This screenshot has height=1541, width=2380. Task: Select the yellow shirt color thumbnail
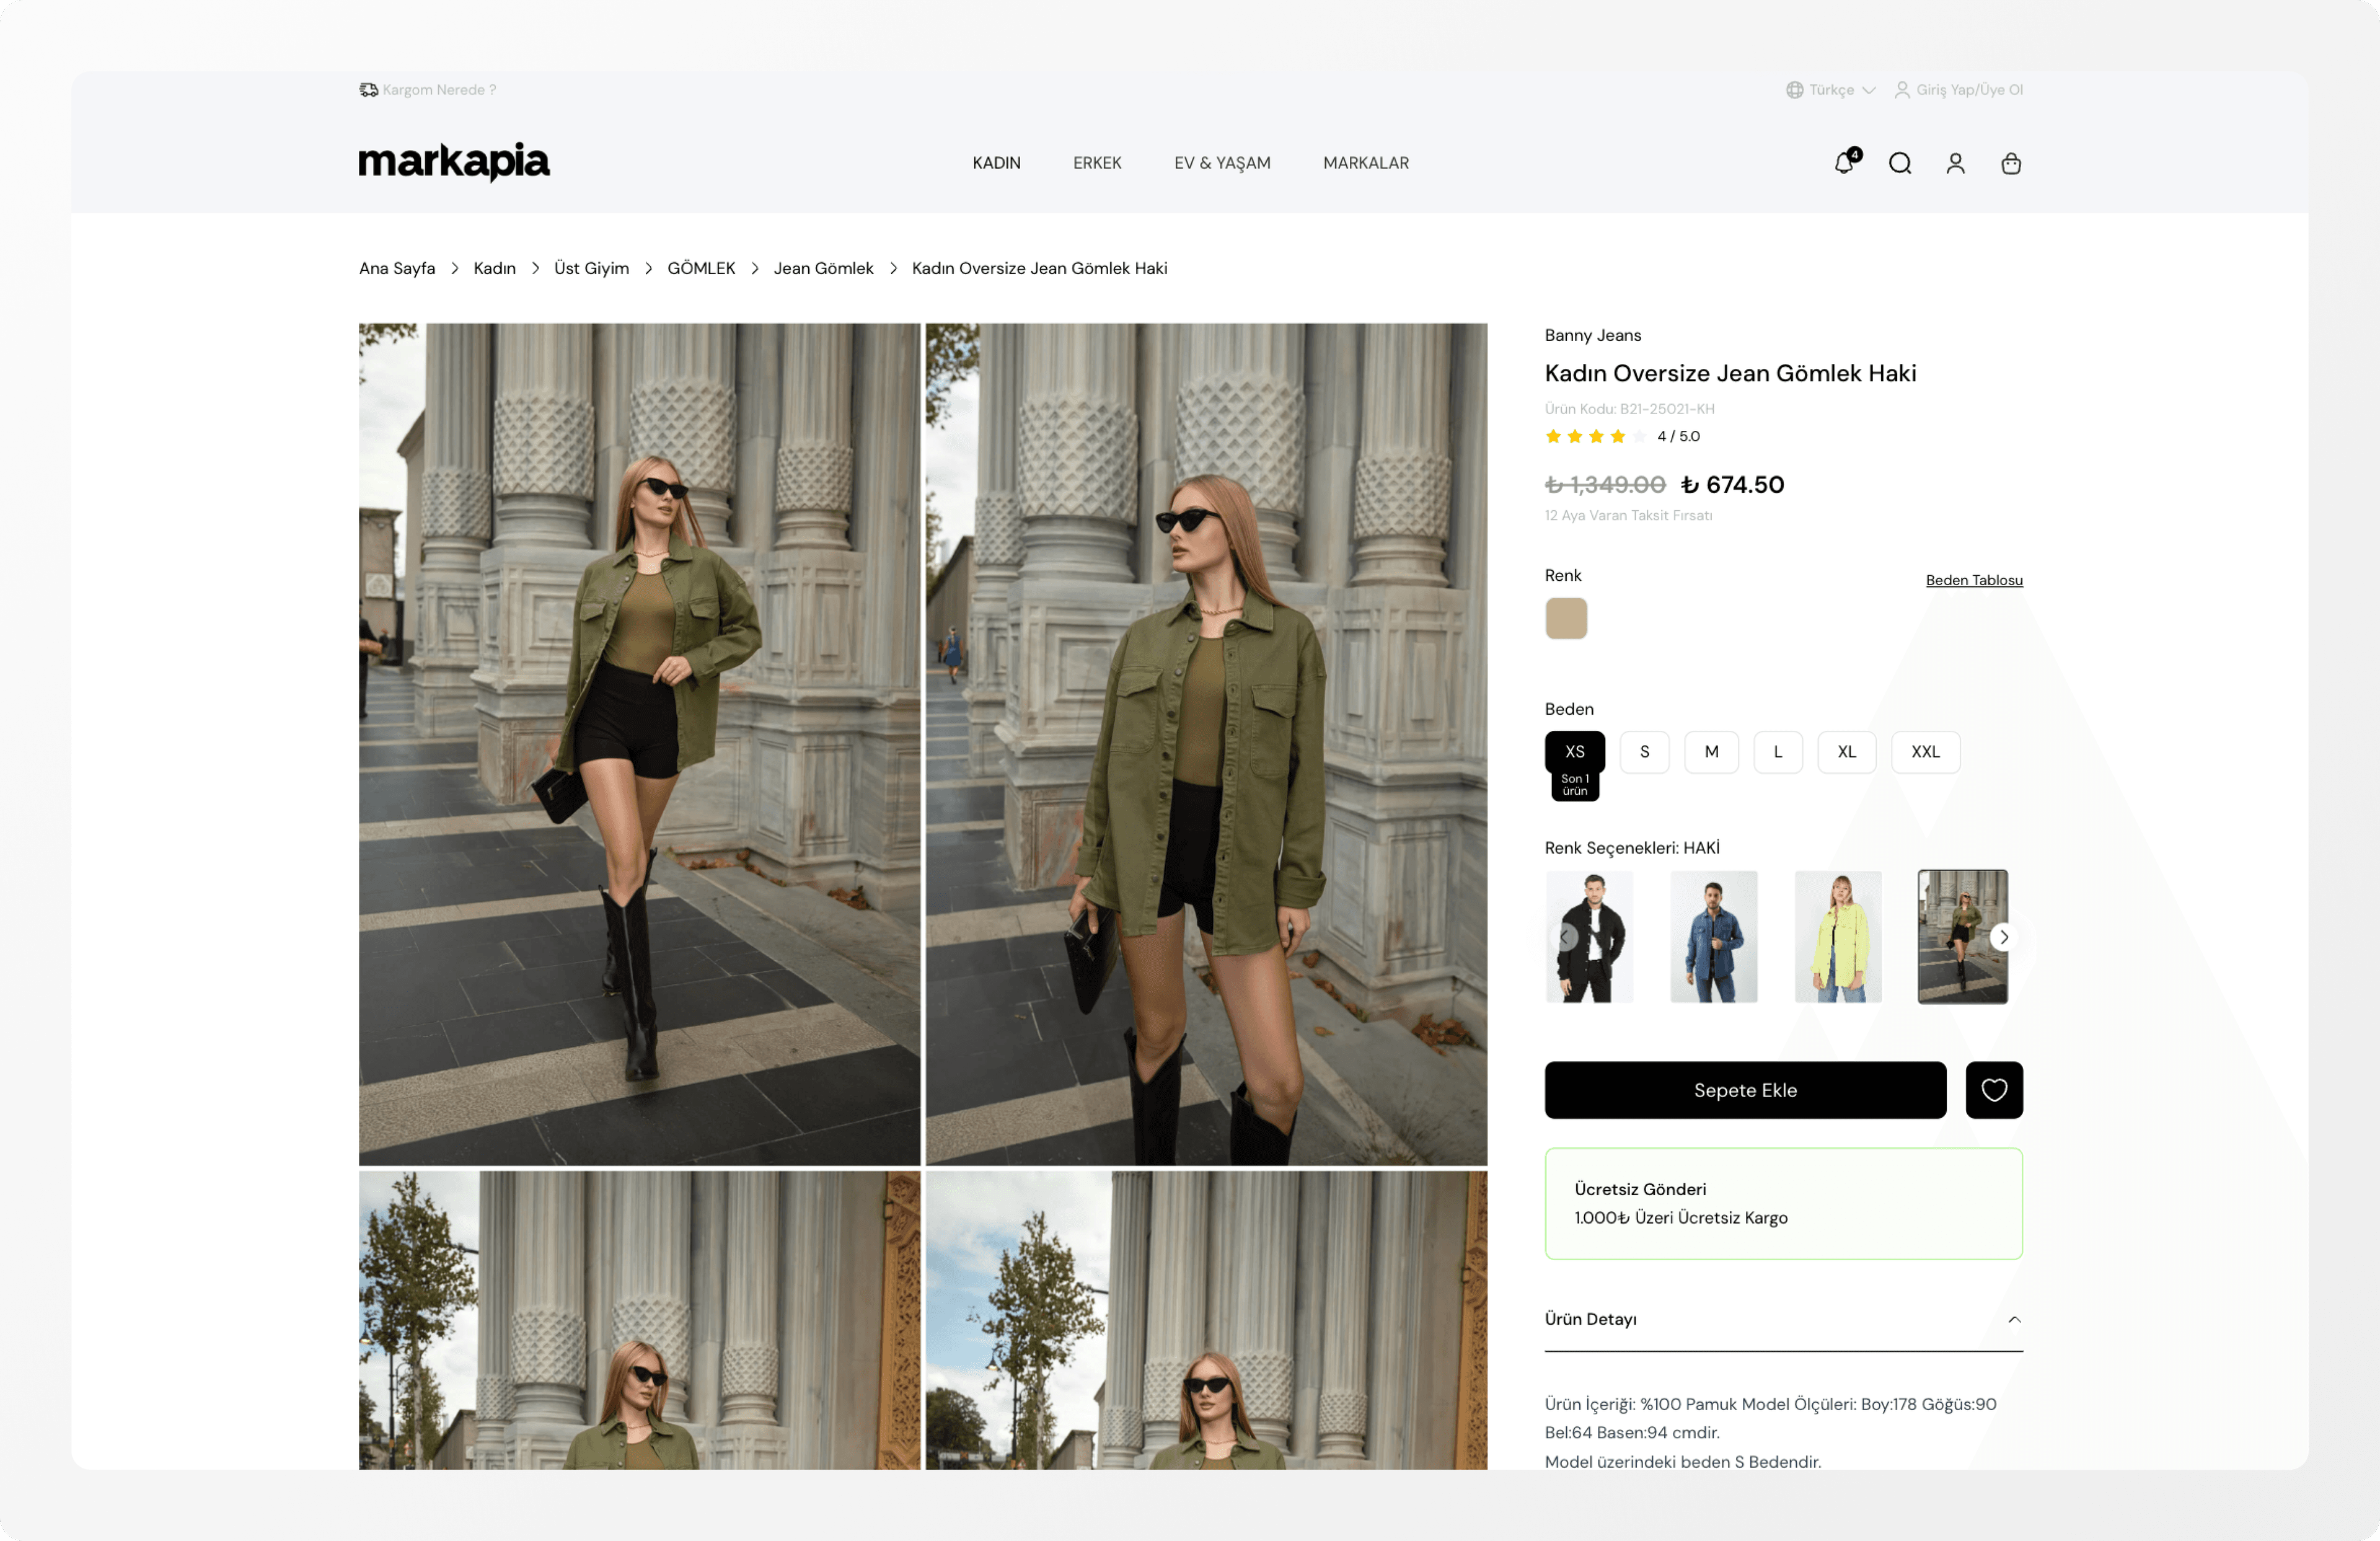(1838, 937)
